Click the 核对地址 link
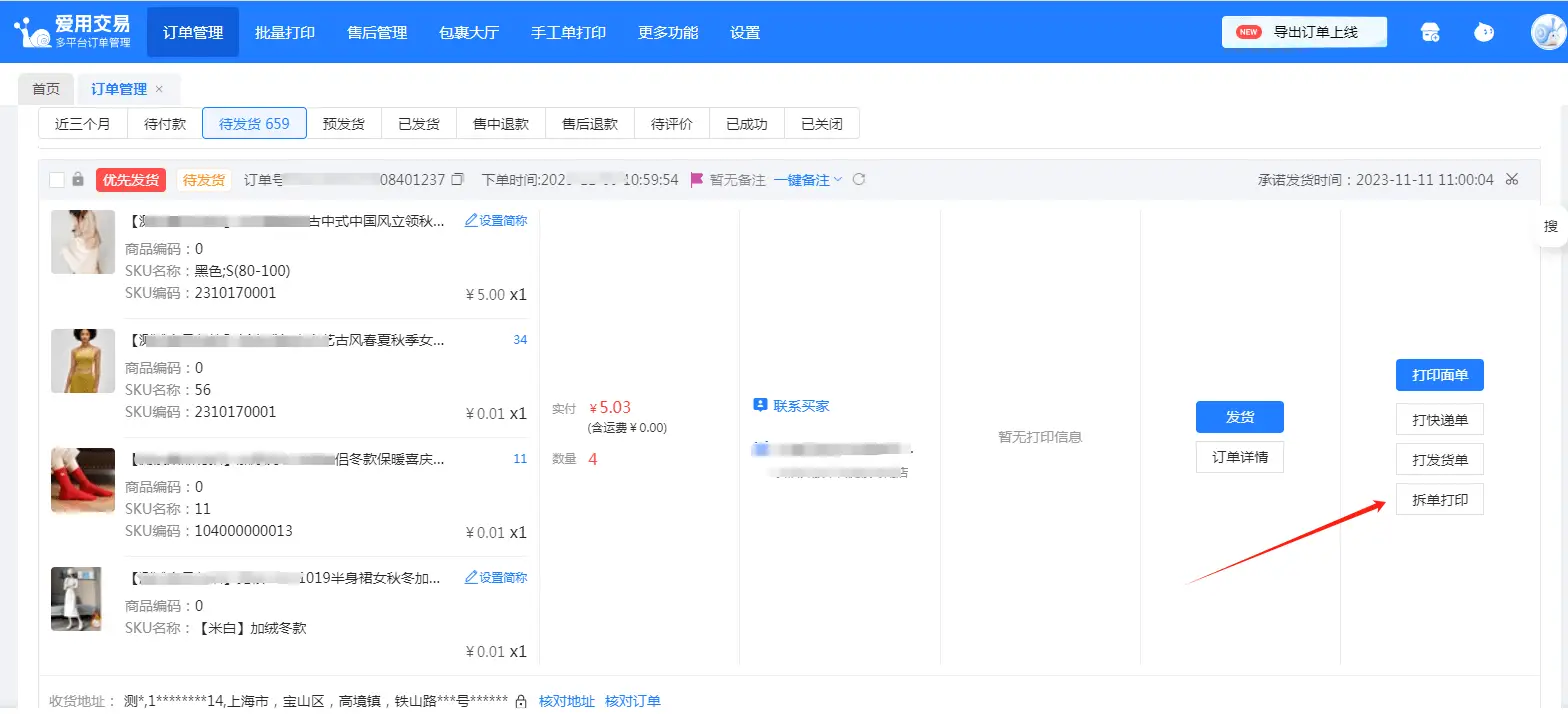The image size is (1568, 714). pyautogui.click(x=567, y=702)
